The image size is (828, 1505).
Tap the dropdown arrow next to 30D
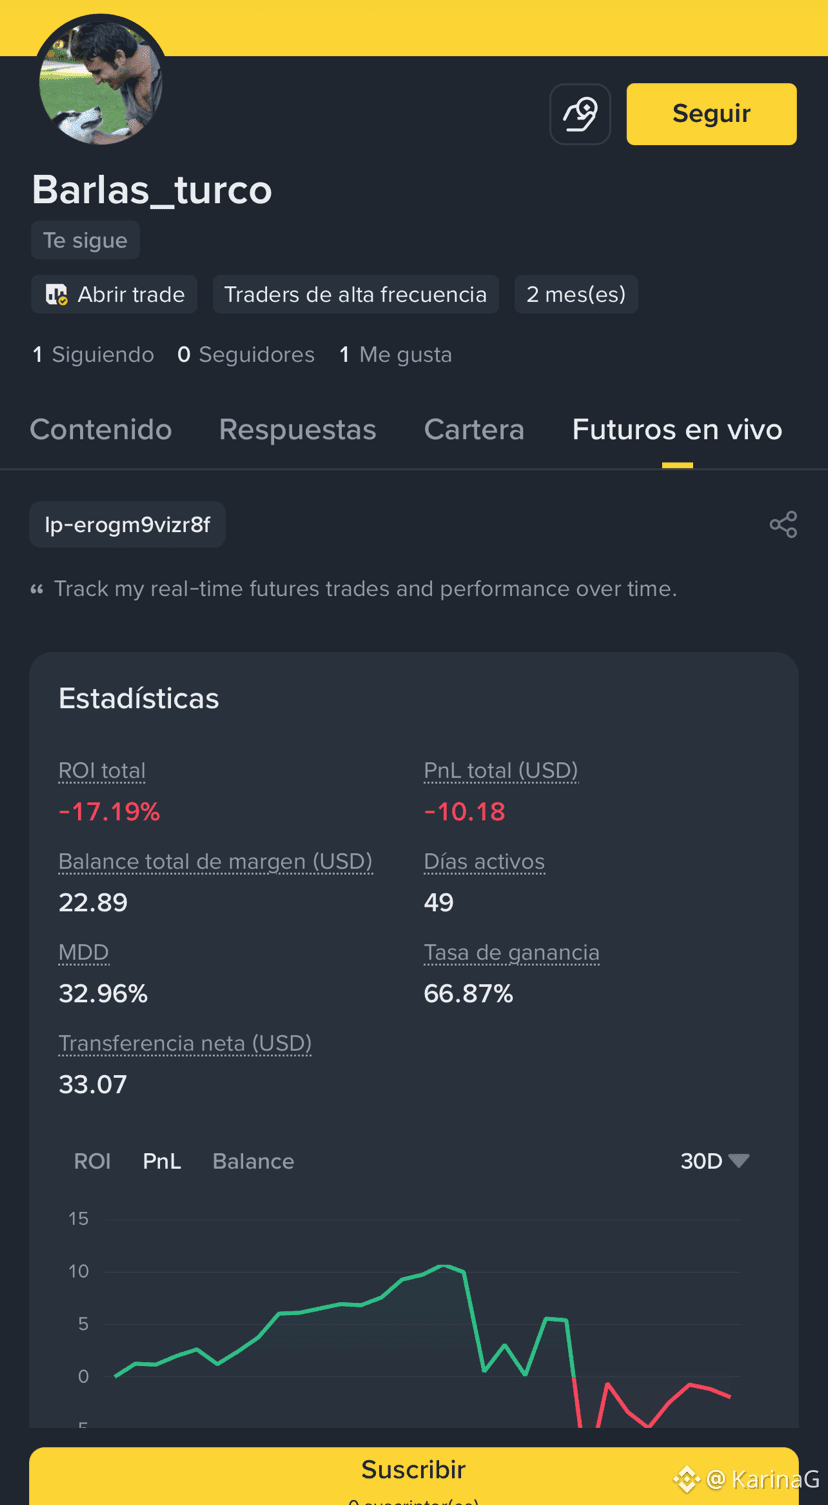tap(739, 1161)
